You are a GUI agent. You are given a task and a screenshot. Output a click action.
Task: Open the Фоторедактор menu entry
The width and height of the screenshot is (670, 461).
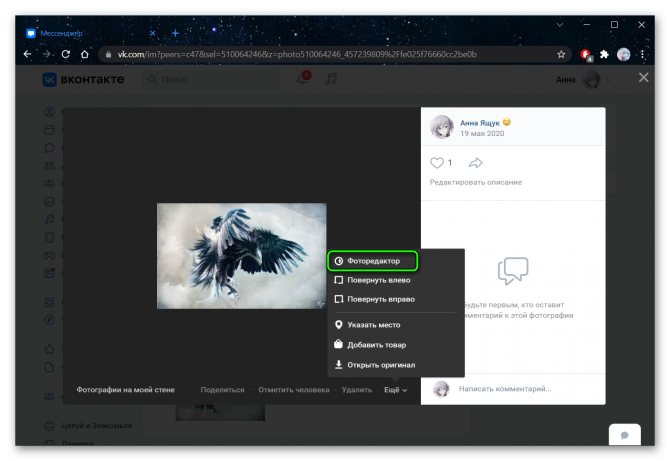click(x=373, y=261)
